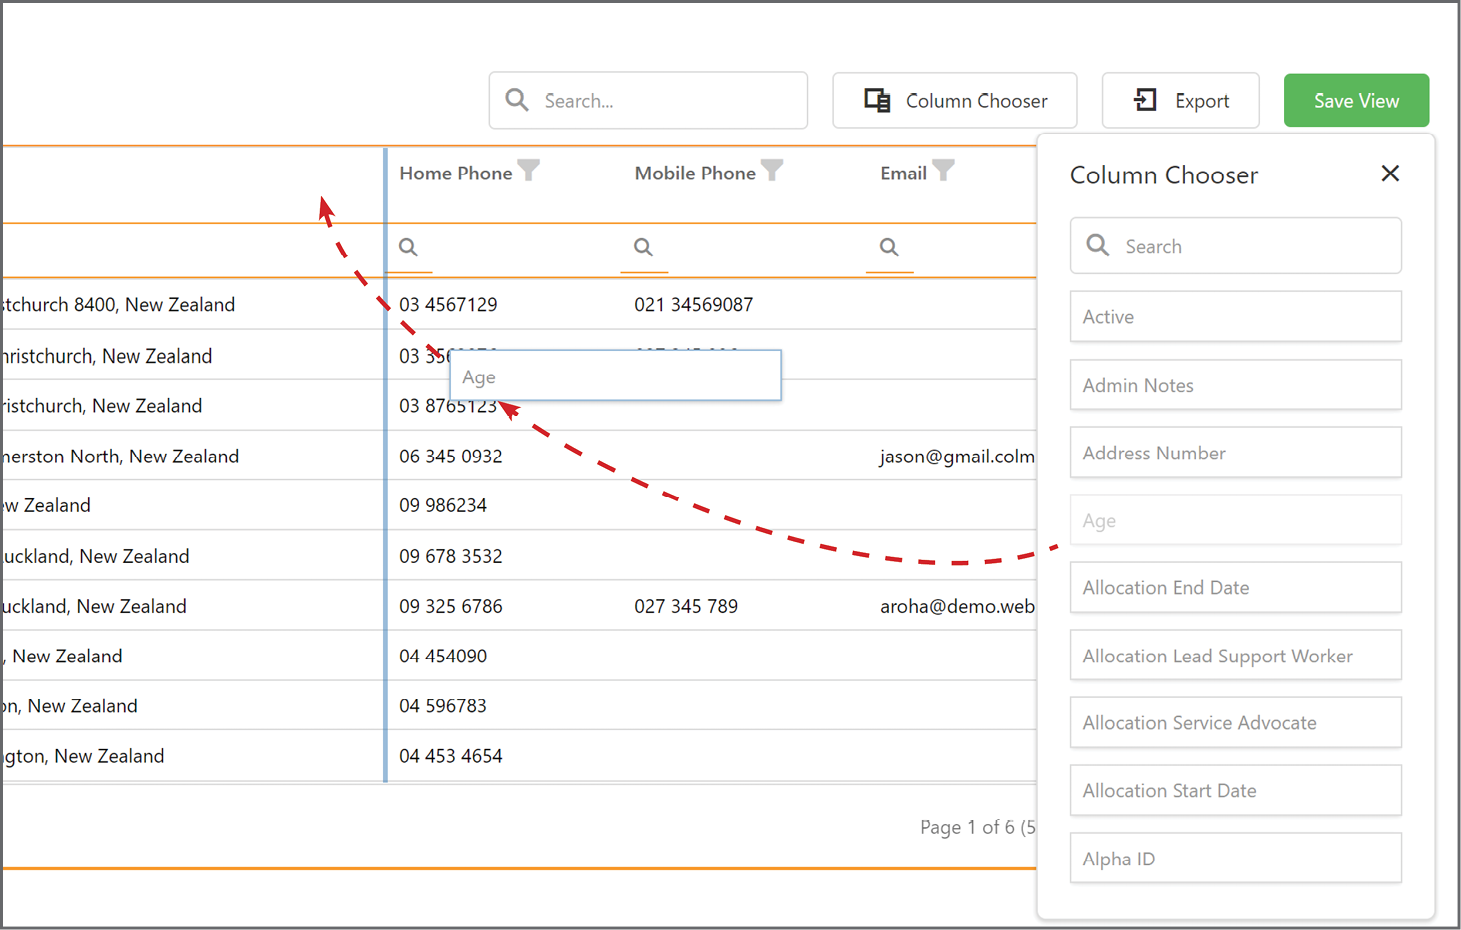This screenshot has height=930, width=1461.
Task: Toggle the Alpha ID column visibility
Action: [x=1236, y=858]
